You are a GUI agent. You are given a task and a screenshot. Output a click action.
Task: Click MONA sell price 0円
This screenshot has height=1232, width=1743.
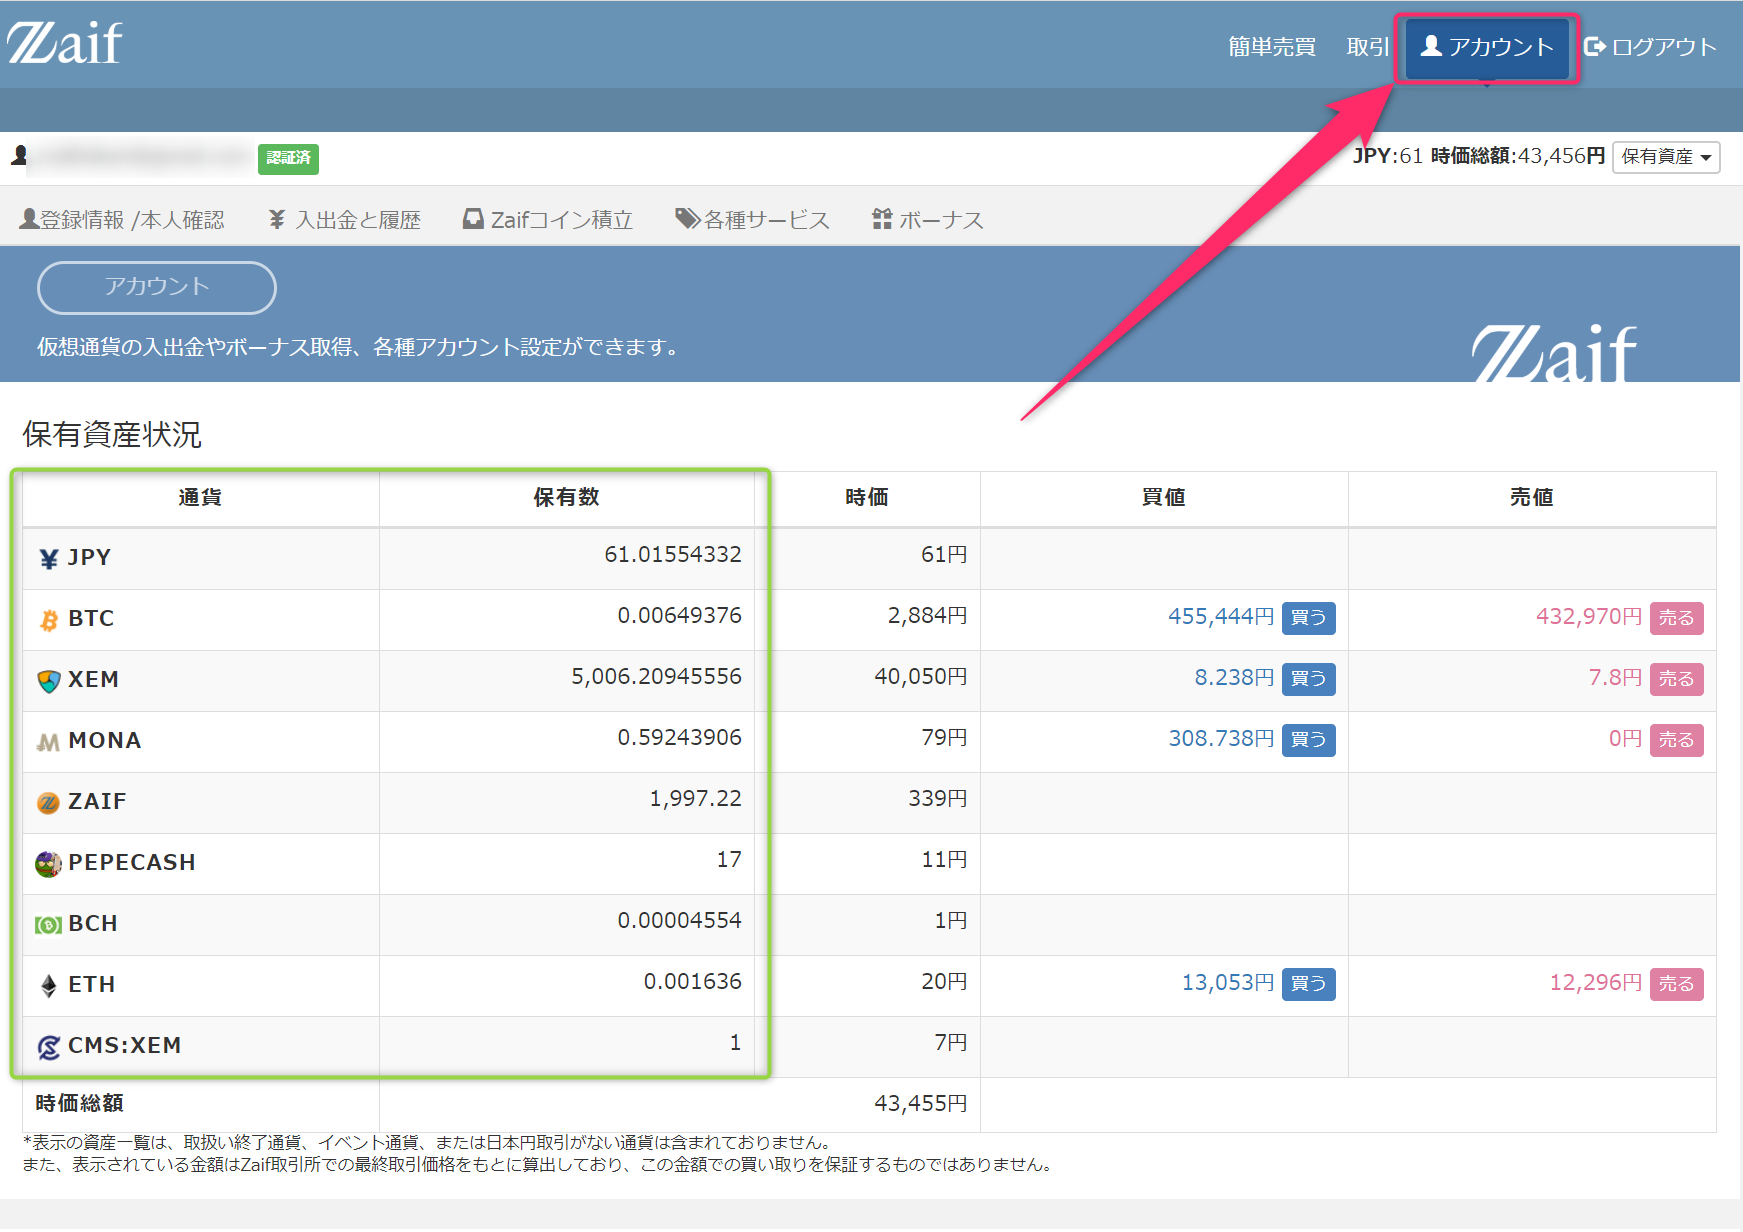click(x=1625, y=739)
